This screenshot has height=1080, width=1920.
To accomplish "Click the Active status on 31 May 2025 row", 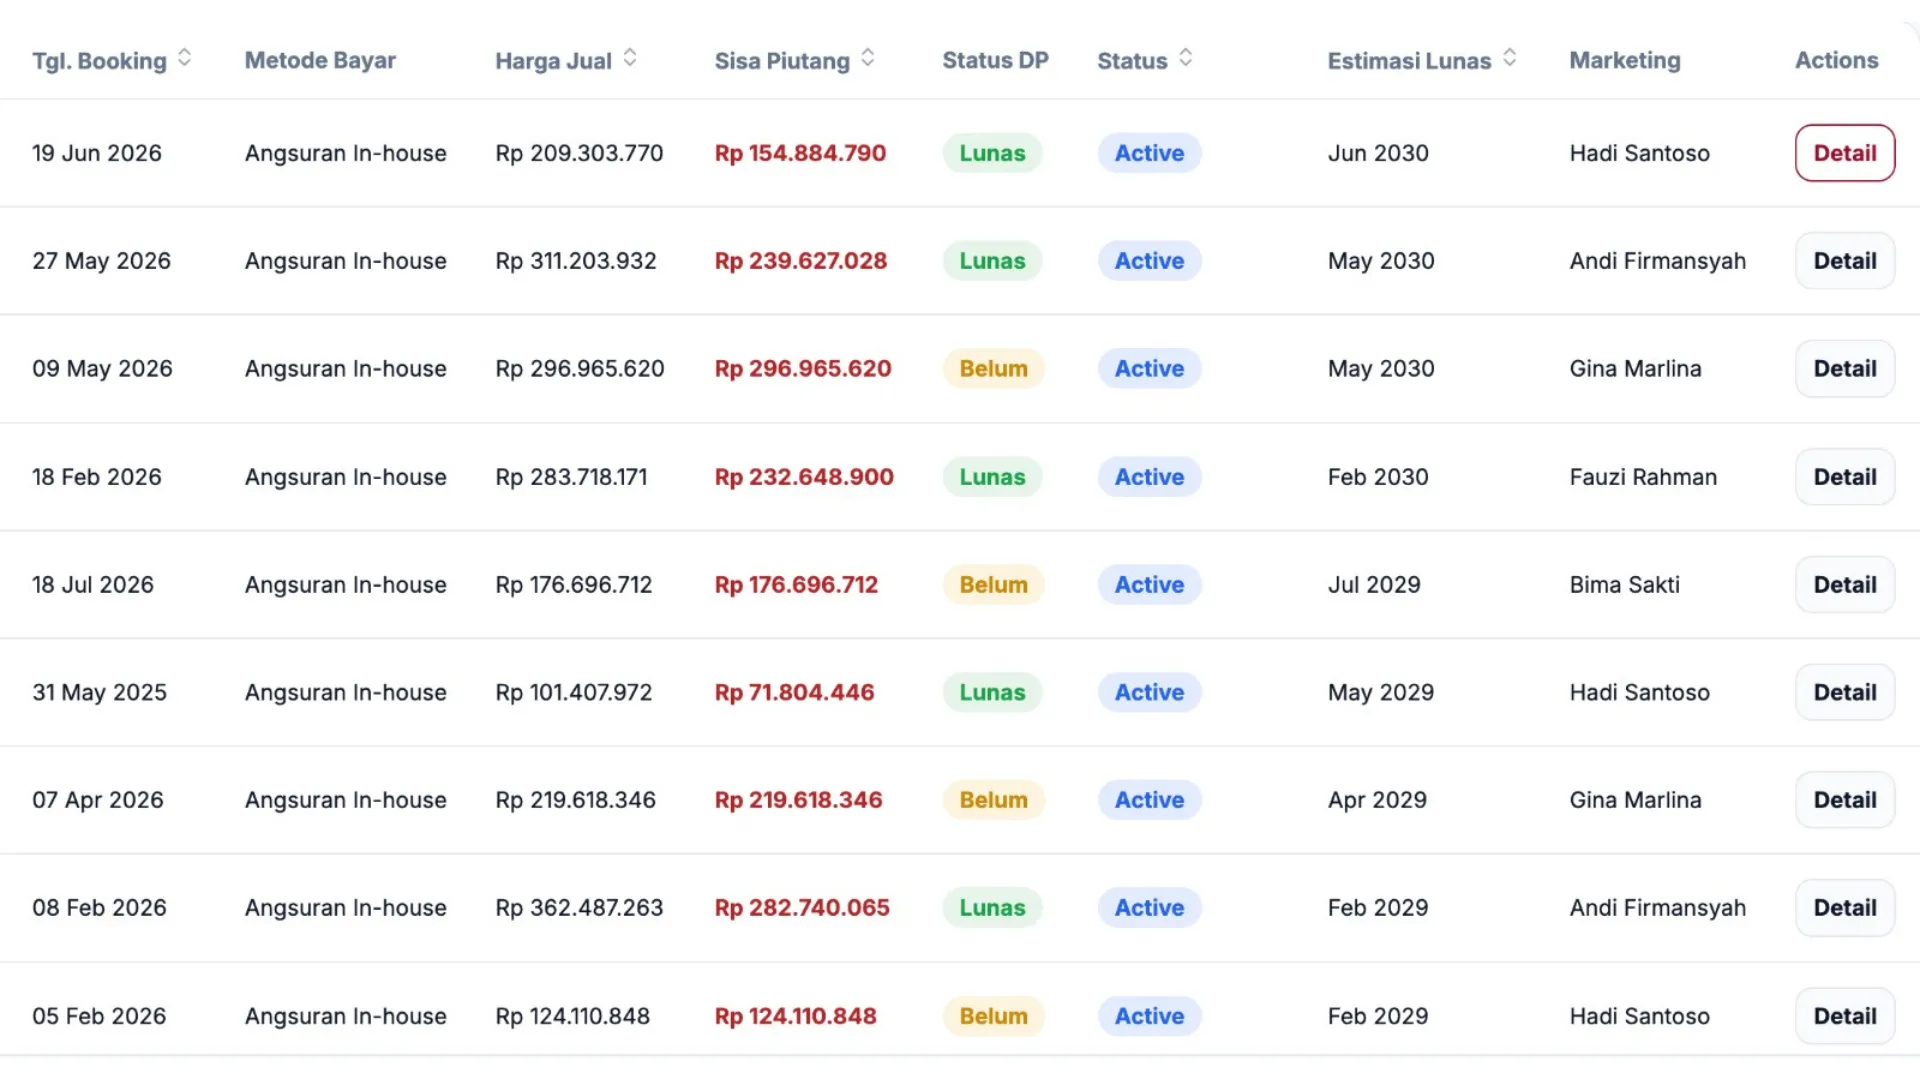I will click(1149, 692).
